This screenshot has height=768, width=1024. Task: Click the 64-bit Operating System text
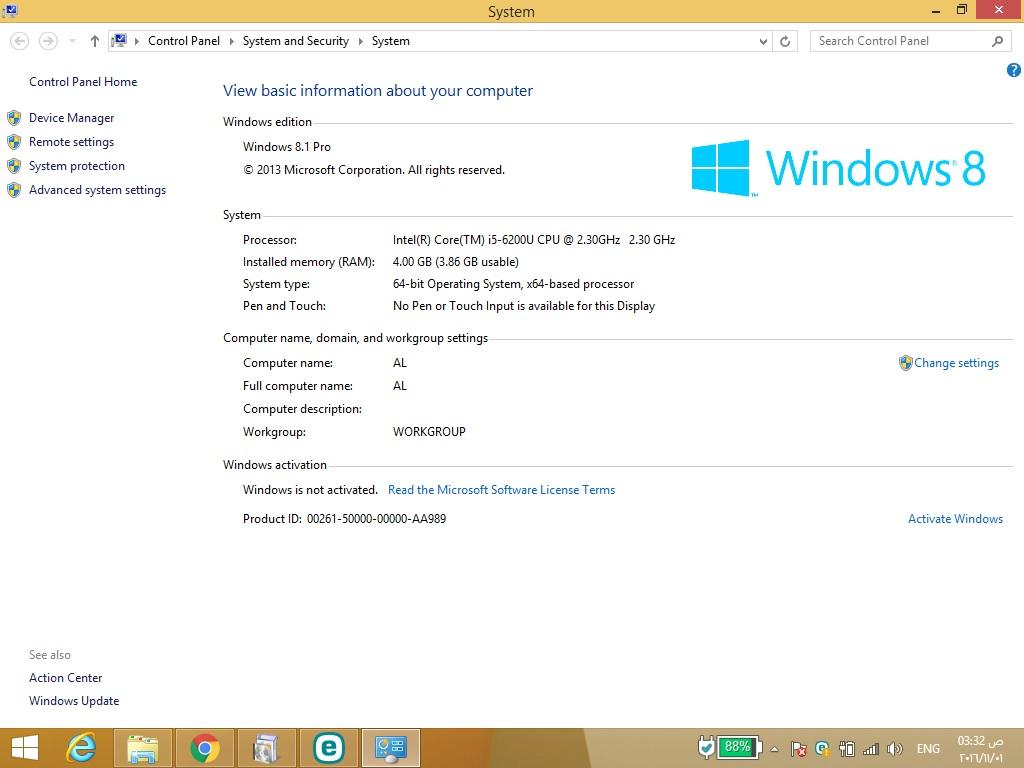[513, 284]
